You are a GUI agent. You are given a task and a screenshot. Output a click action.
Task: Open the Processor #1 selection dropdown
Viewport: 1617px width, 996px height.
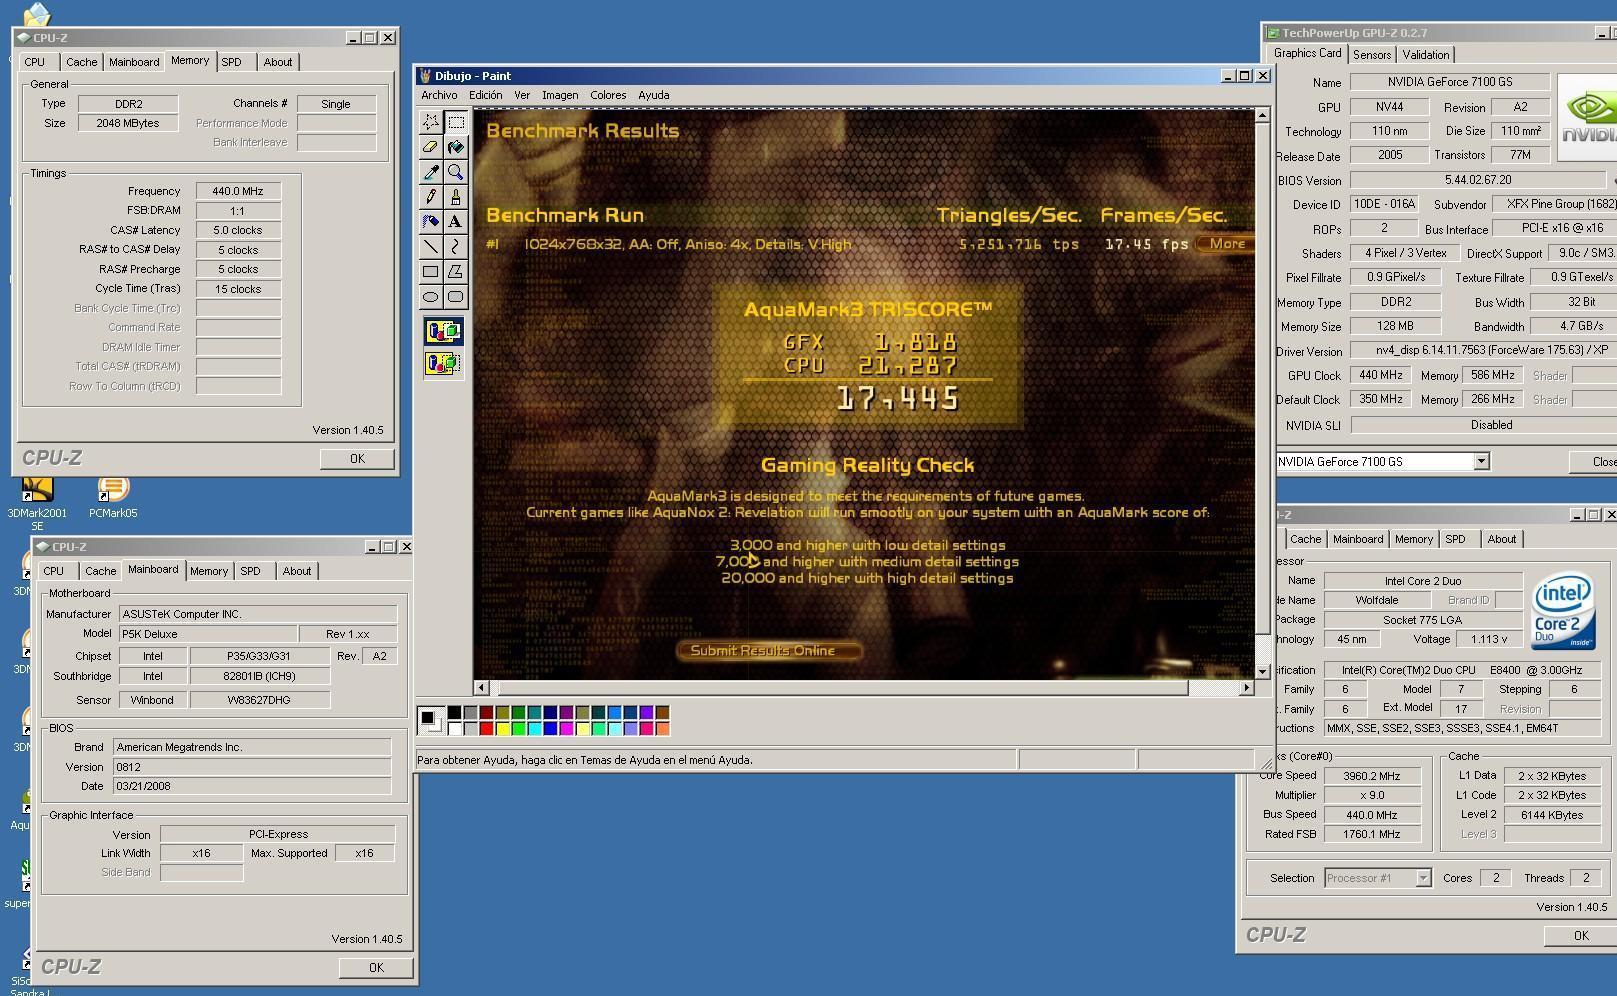coord(1423,878)
